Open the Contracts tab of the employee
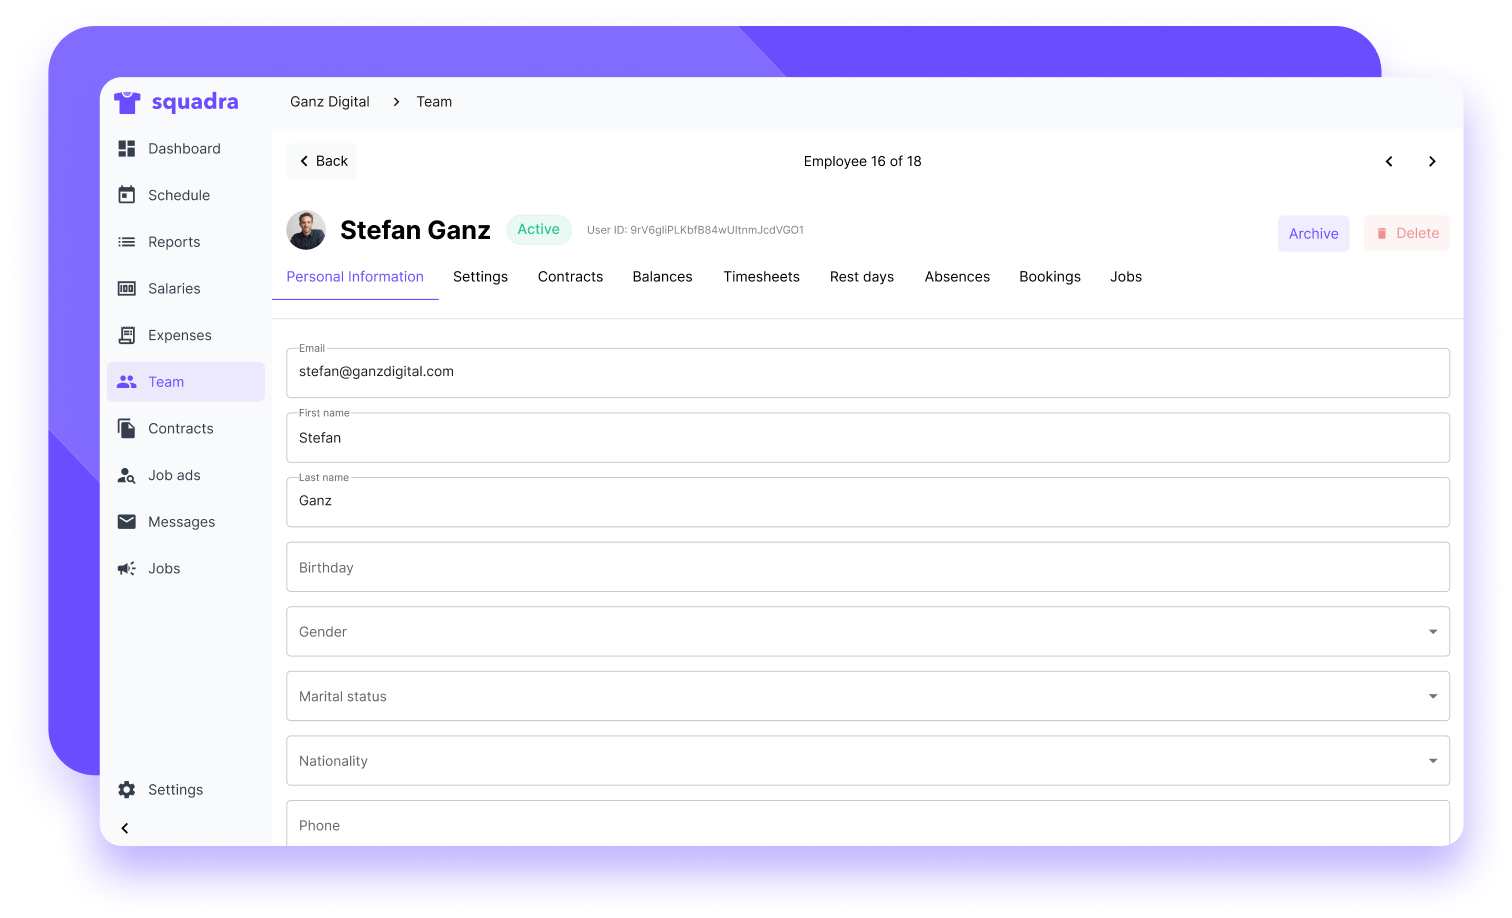 click(570, 277)
